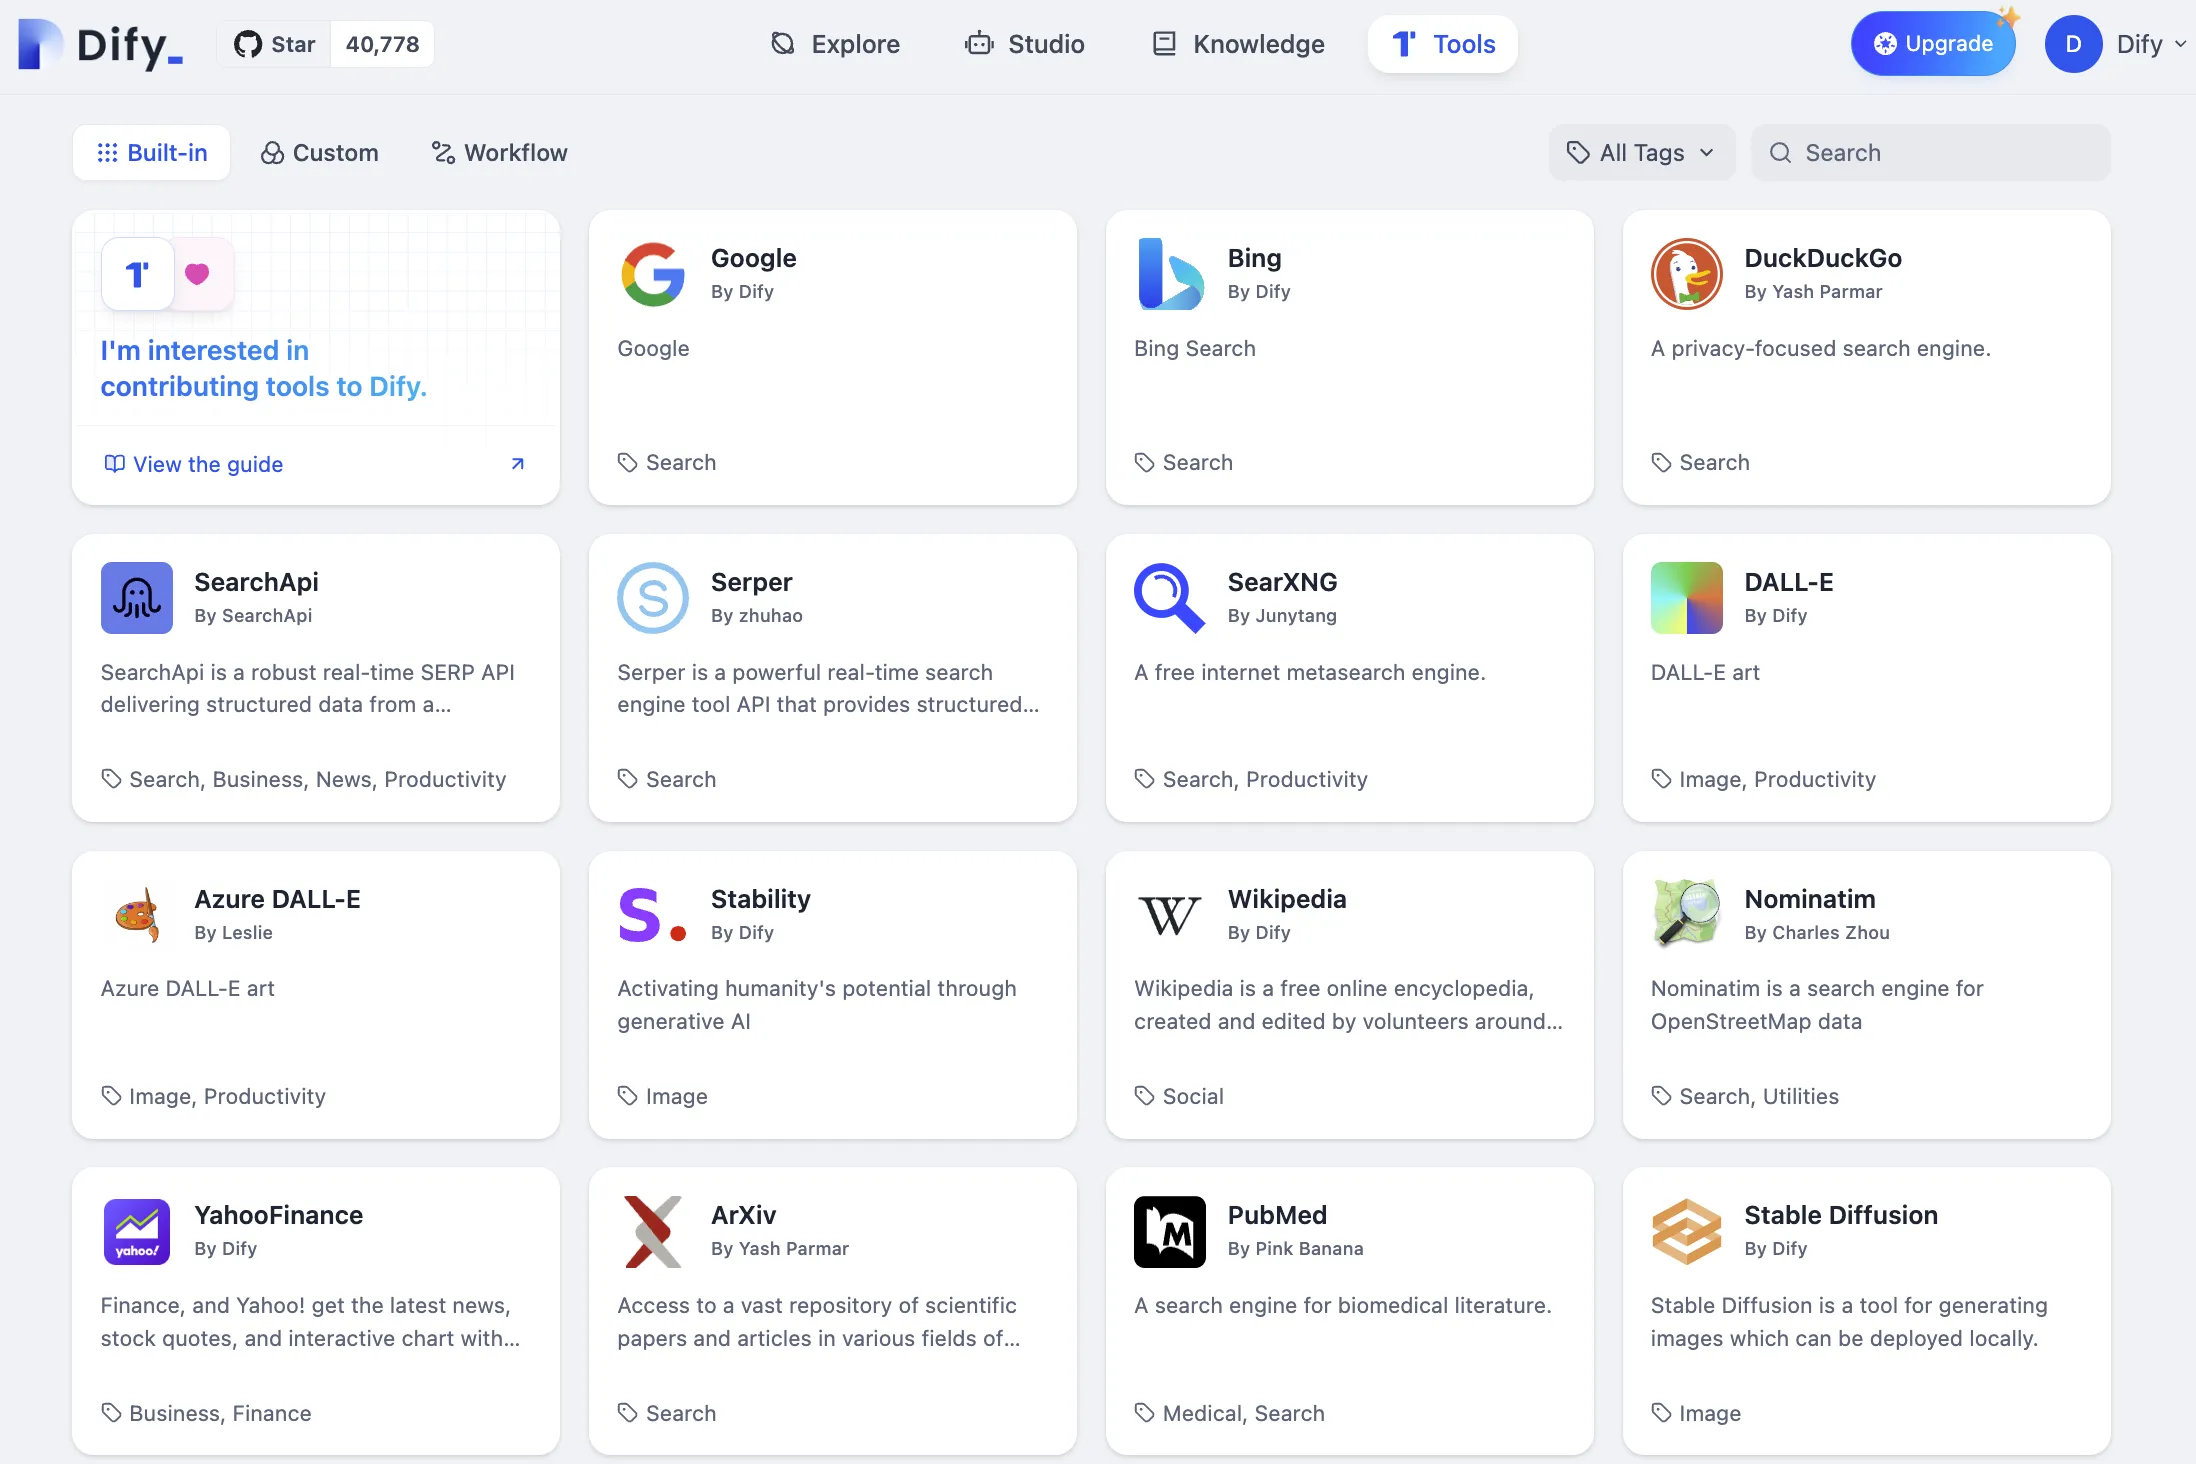The height and width of the screenshot is (1464, 2196).
Task: Click the YahooFinance icon
Action: pos(137,1231)
